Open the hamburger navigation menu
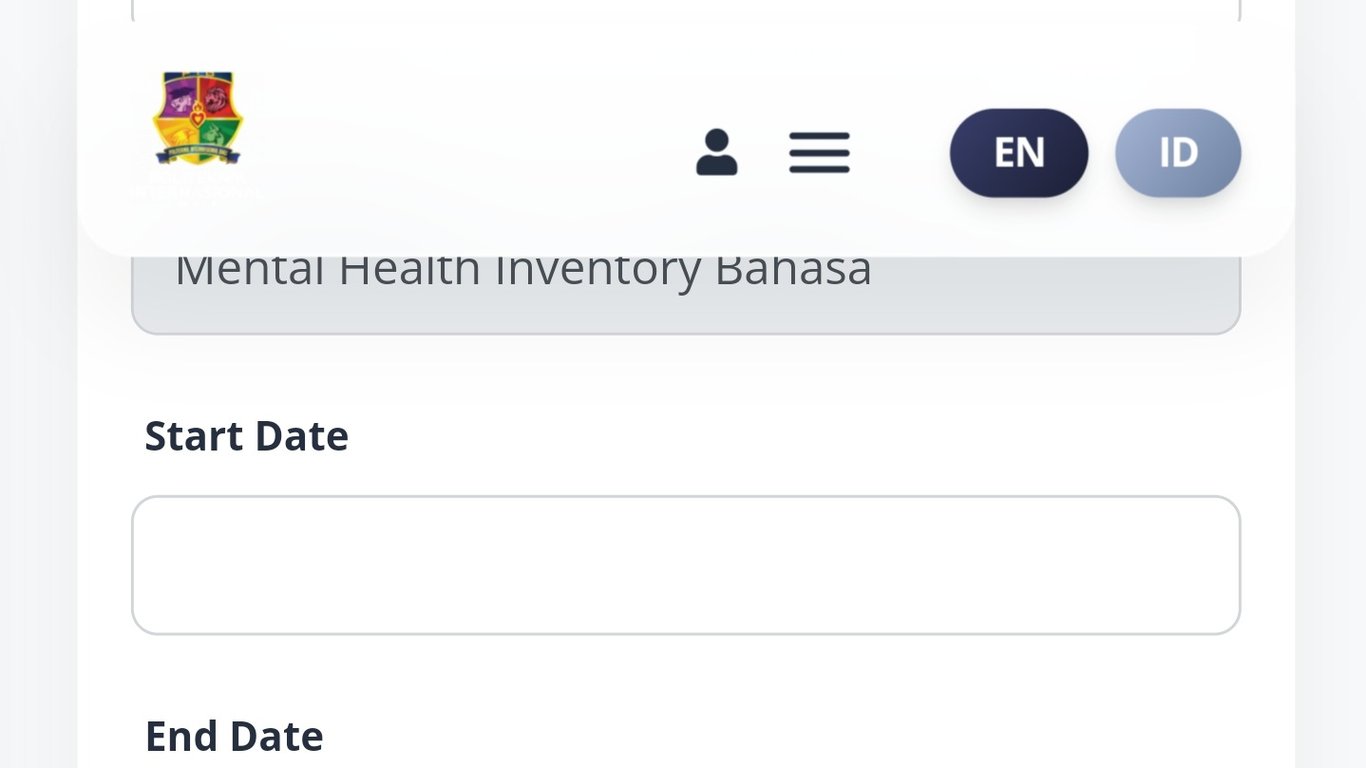 819,153
